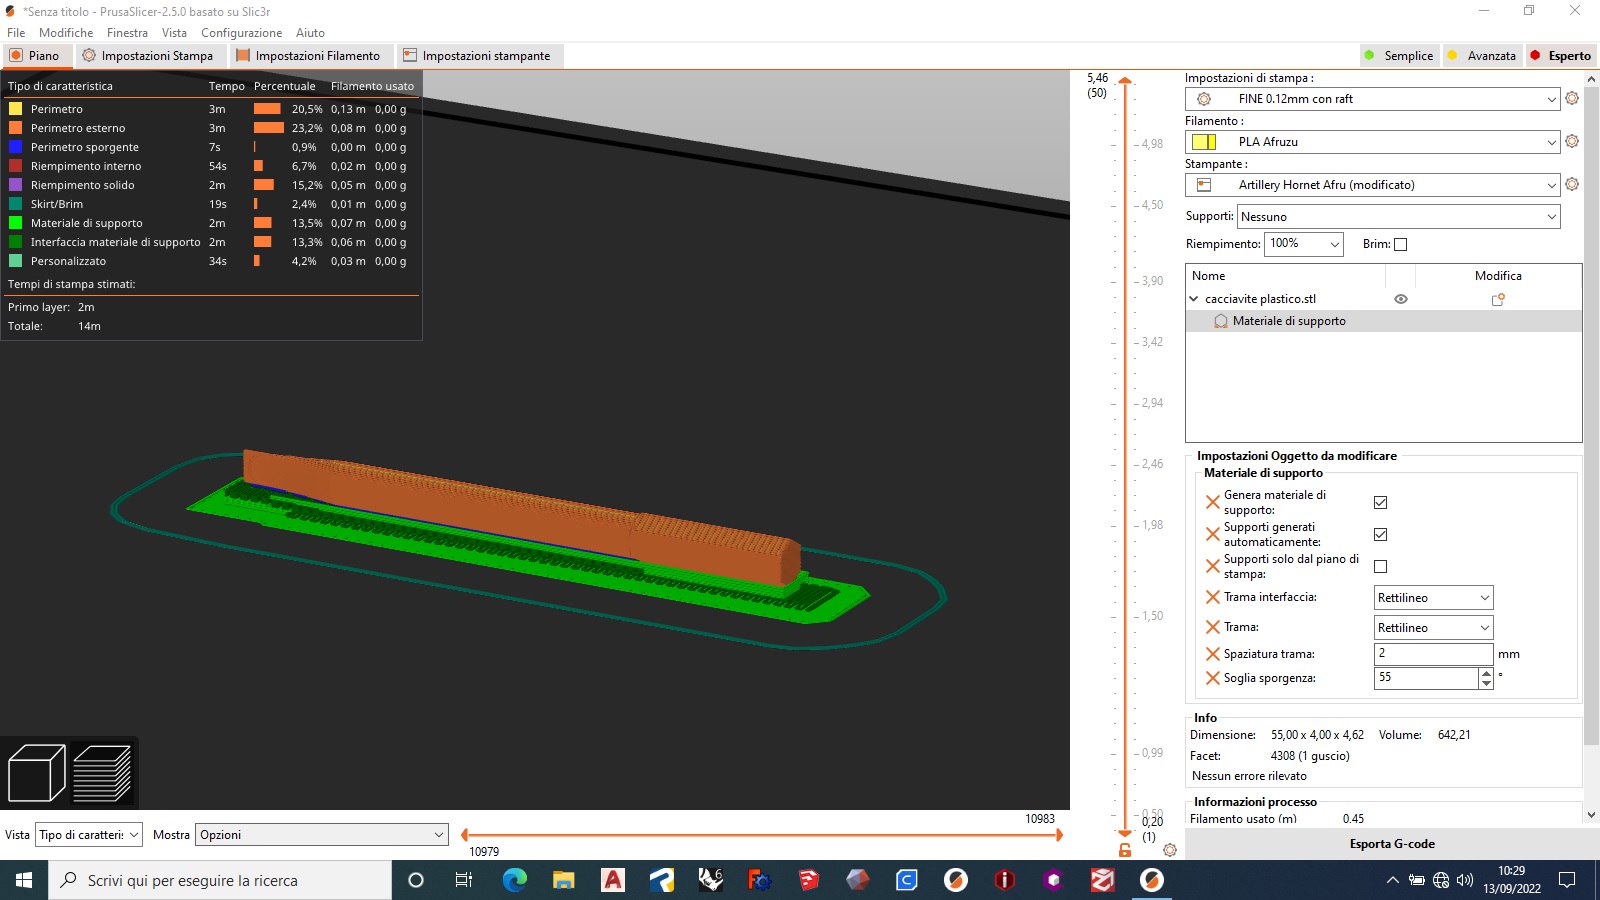This screenshot has height=900, width=1600.
Task: Open the Vista menu
Action: click(x=174, y=33)
